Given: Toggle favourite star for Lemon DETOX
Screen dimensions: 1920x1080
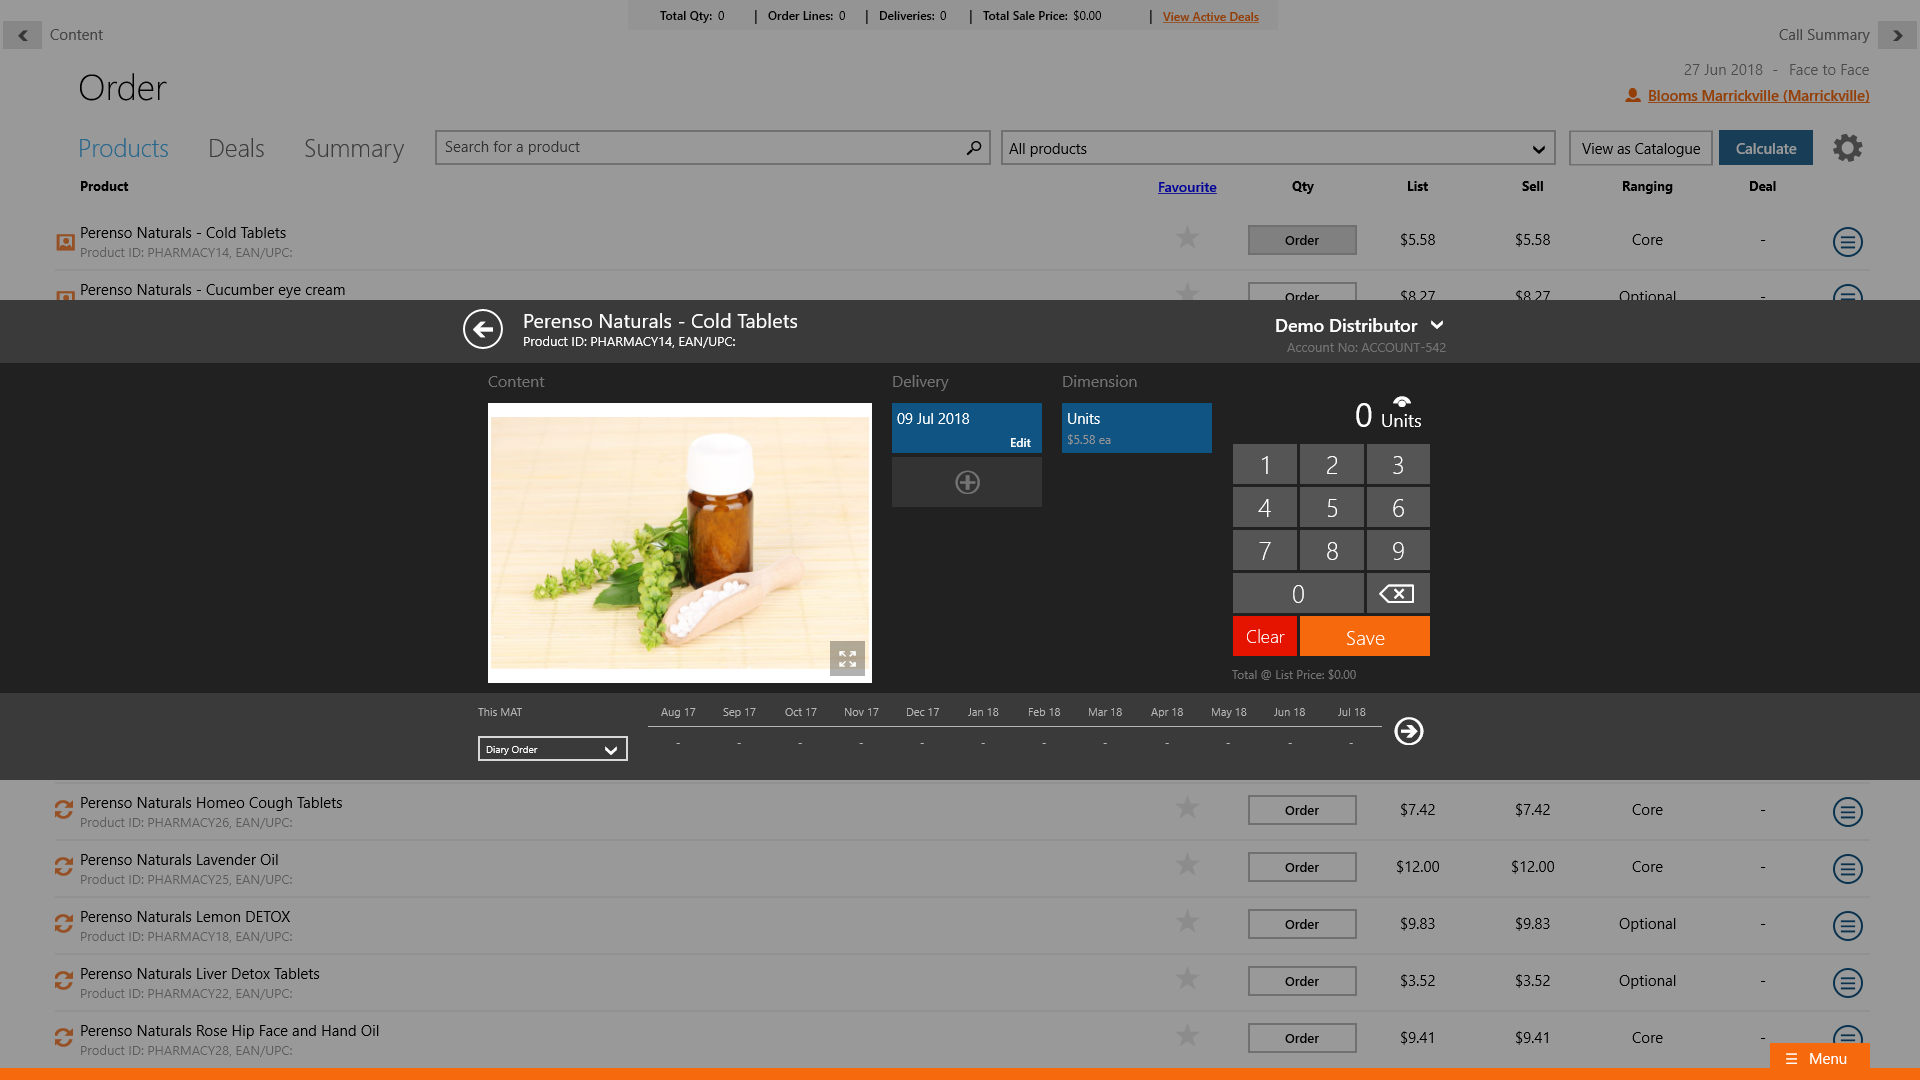Looking at the screenshot, I should [x=1187, y=922].
